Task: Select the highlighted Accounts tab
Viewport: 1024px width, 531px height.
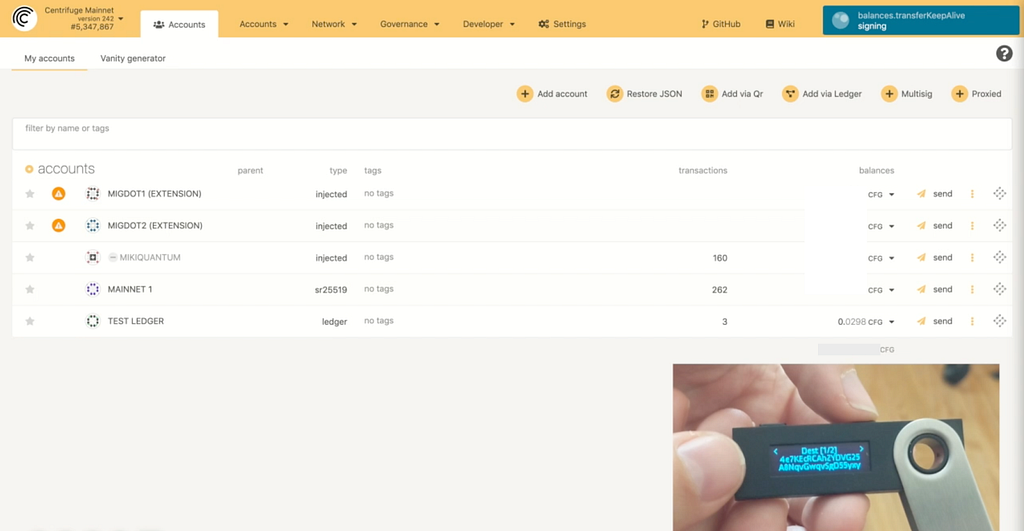Action: click(x=179, y=24)
